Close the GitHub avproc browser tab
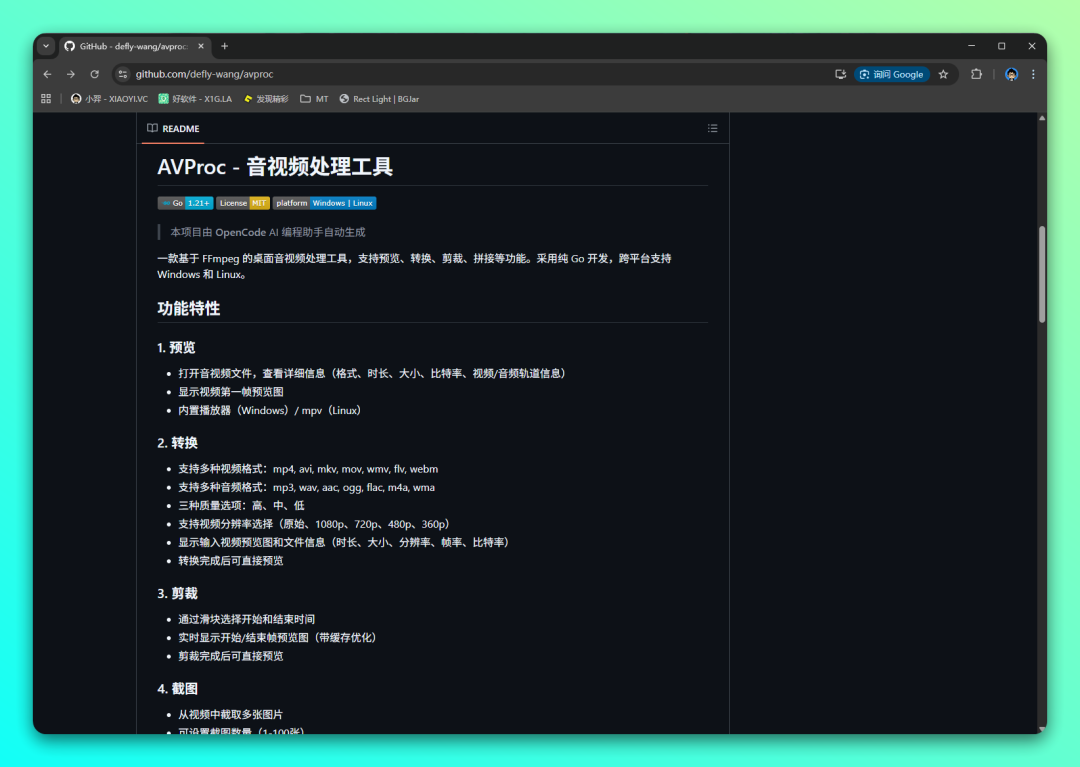 (201, 46)
